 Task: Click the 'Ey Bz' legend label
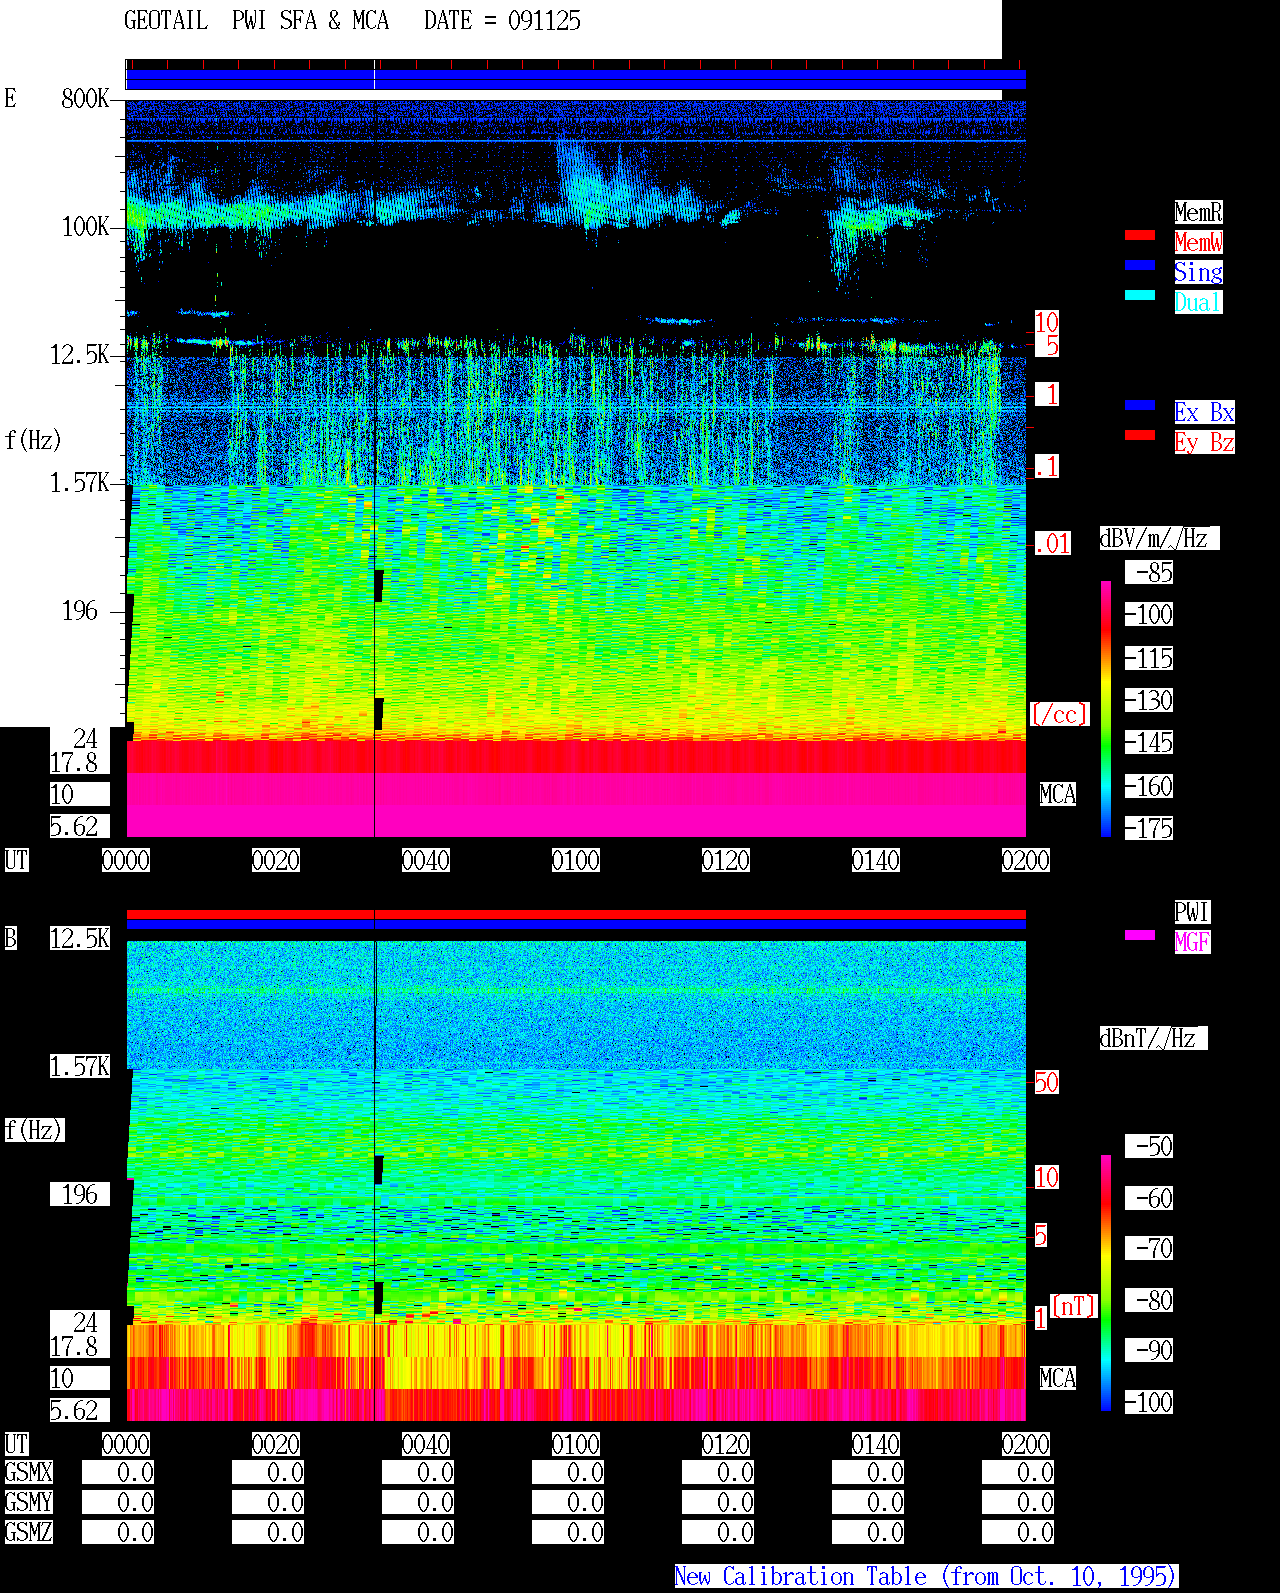tap(1204, 442)
